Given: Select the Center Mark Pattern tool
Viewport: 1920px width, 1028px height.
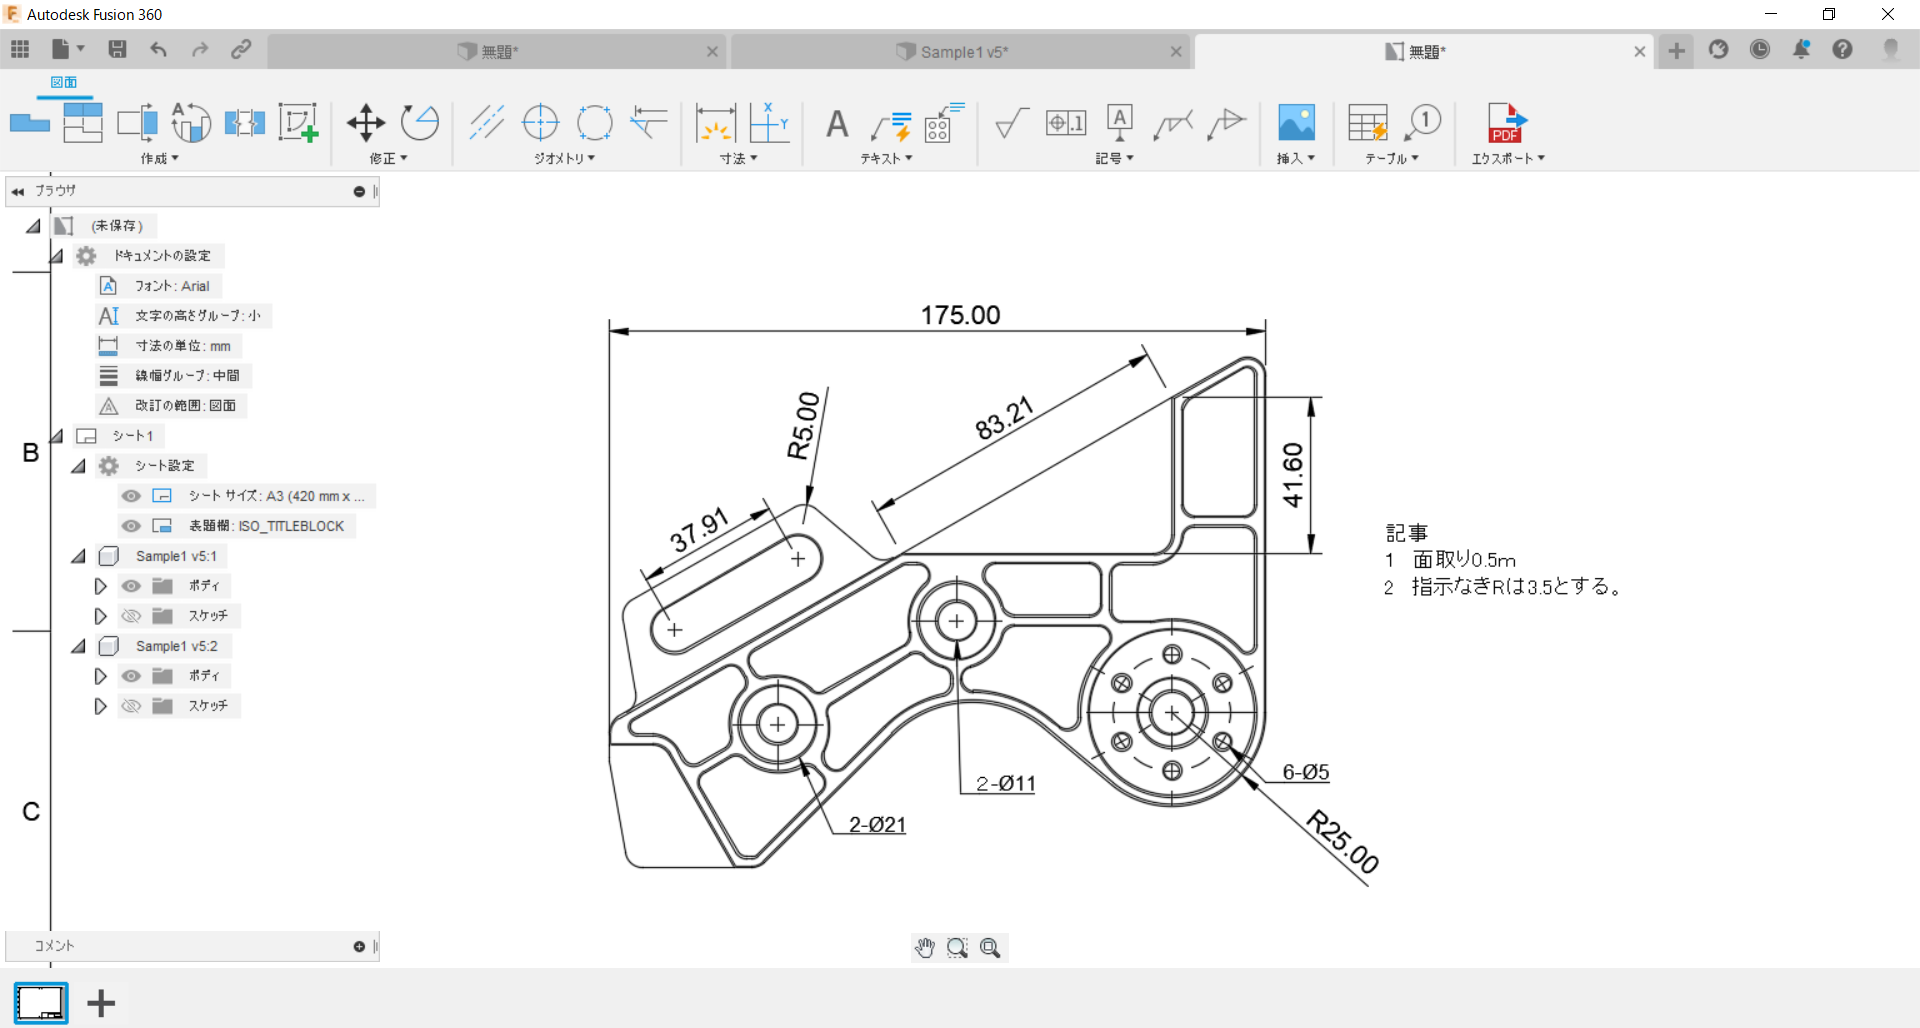Looking at the screenshot, I should 595,123.
